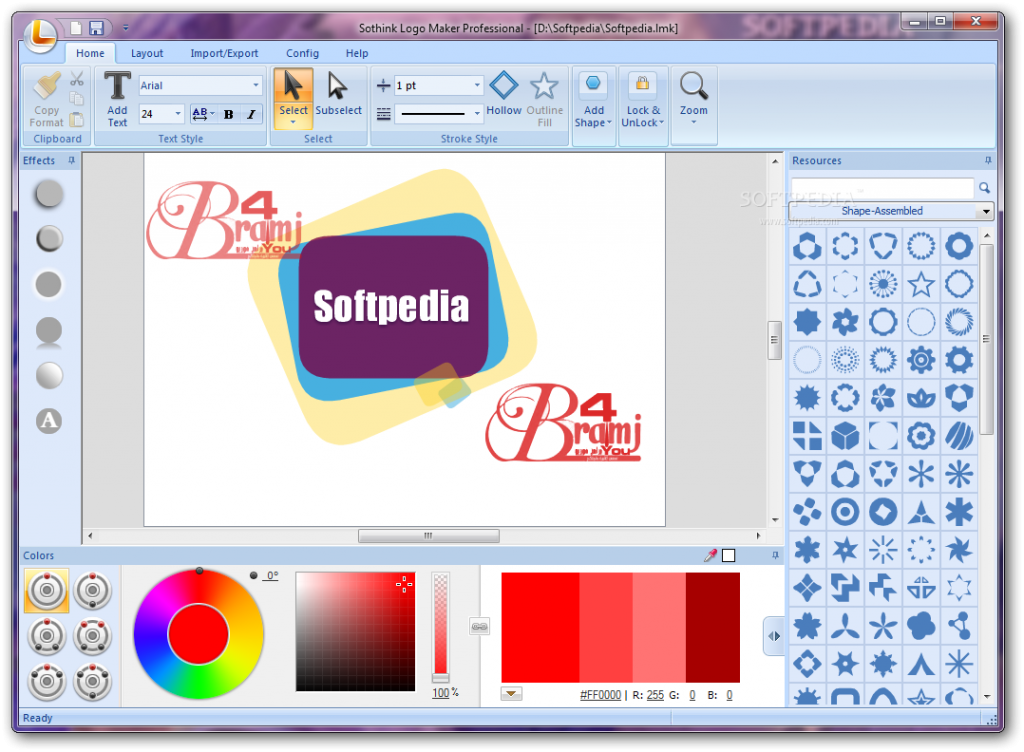Select the Add Text tool
Viewport: 1024px width, 752px height.
pyautogui.click(x=117, y=97)
